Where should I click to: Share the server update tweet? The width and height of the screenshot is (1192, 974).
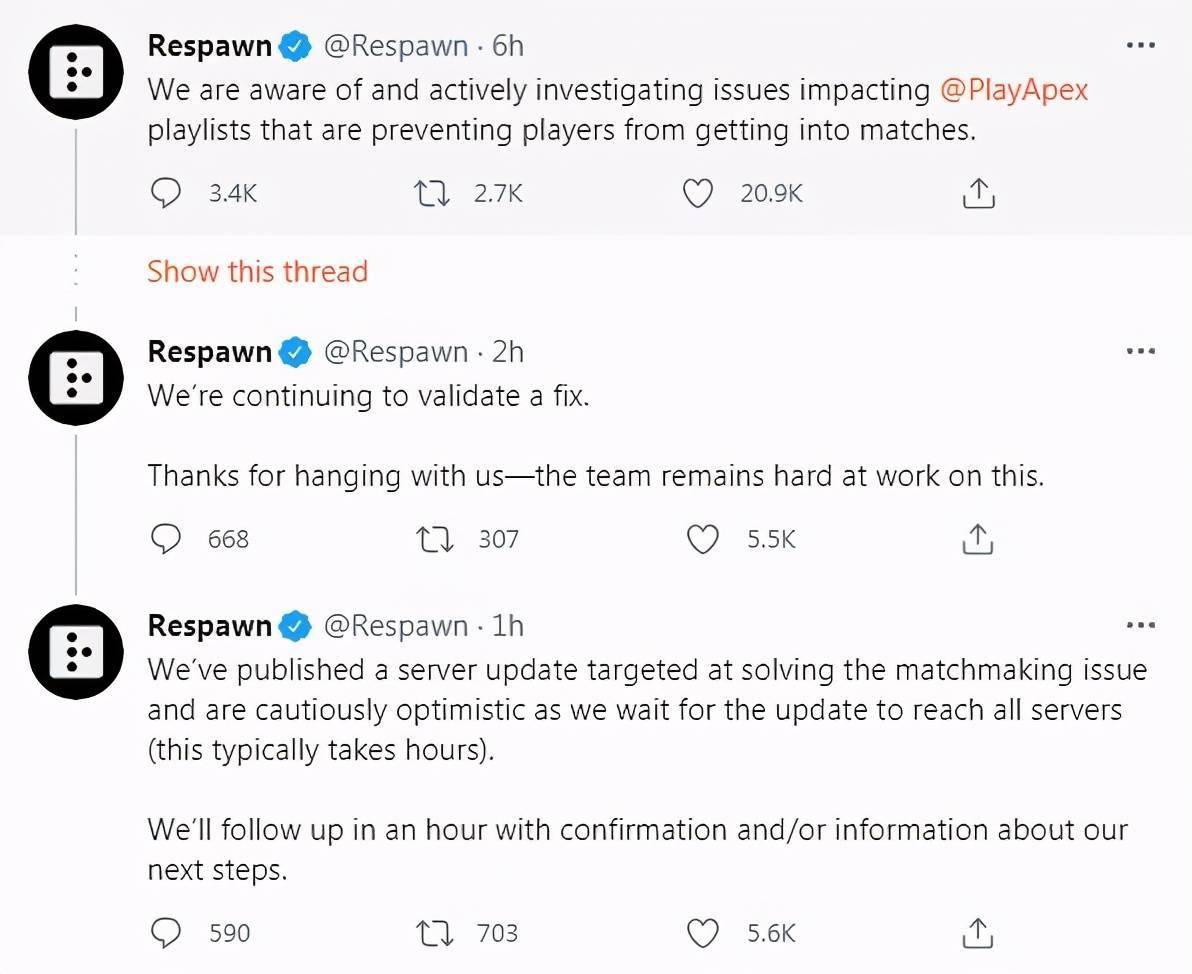(x=978, y=933)
